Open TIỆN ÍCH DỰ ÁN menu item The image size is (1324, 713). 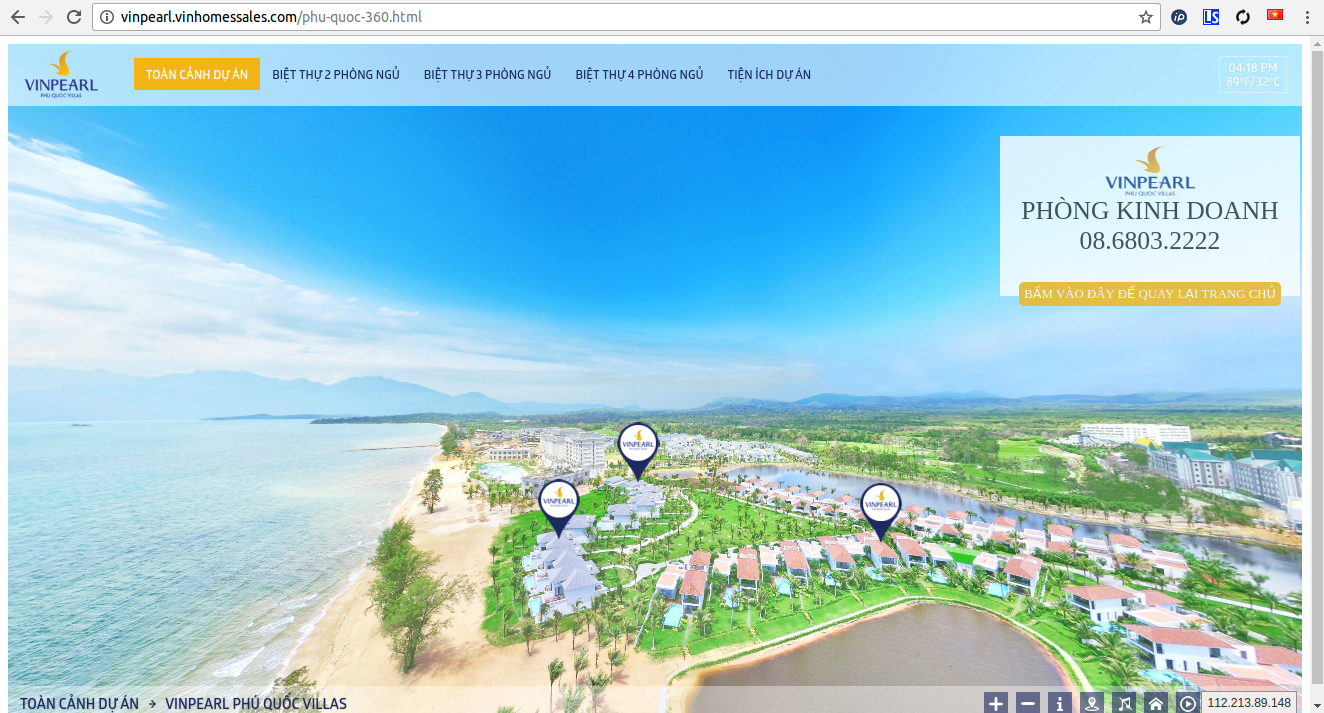point(769,74)
